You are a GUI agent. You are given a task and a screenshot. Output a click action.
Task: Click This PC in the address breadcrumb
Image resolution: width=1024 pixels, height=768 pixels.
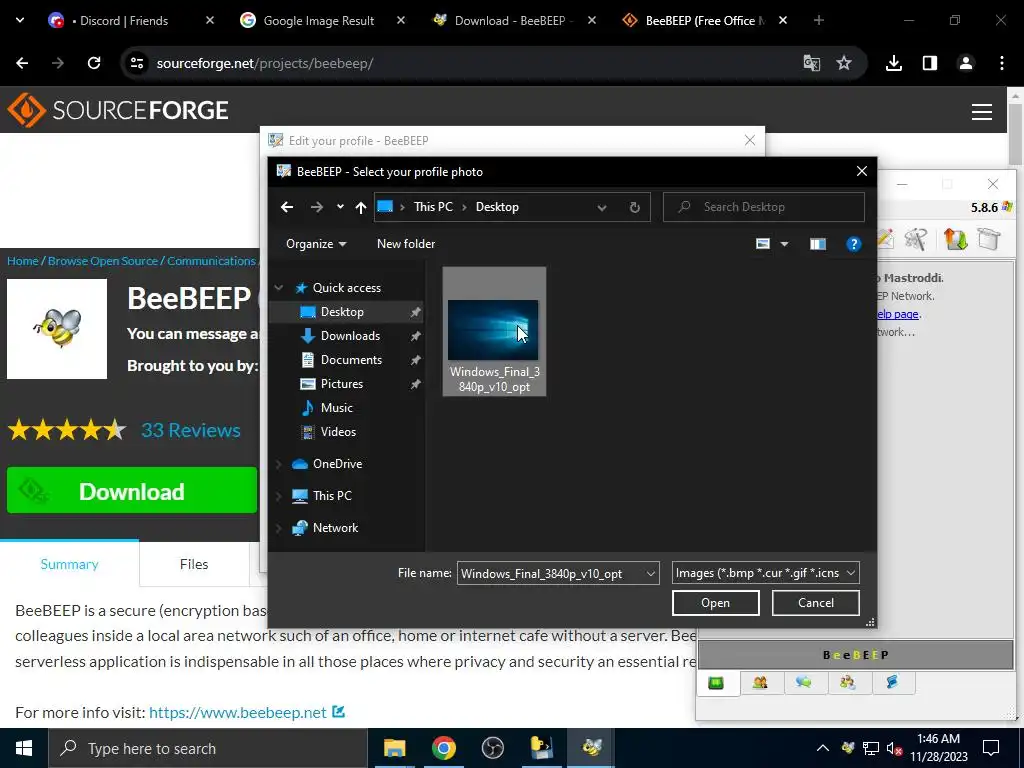(432, 207)
